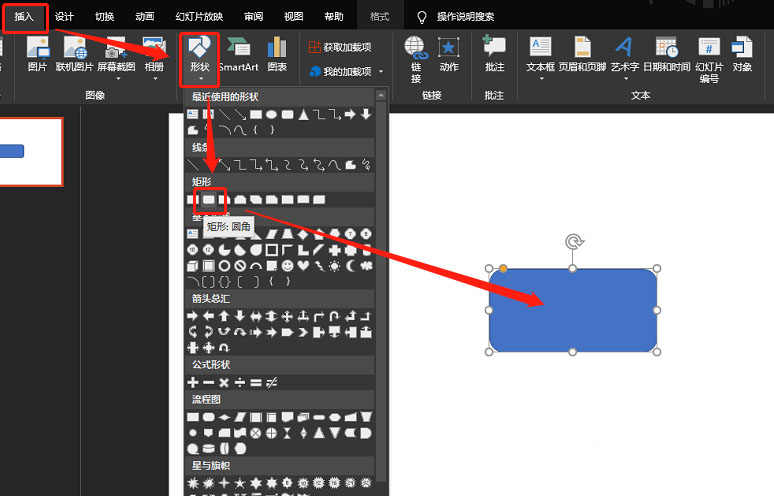This screenshot has width=774, height=496.
Task: Open the 形状 shapes gallery button
Action: pos(199,59)
